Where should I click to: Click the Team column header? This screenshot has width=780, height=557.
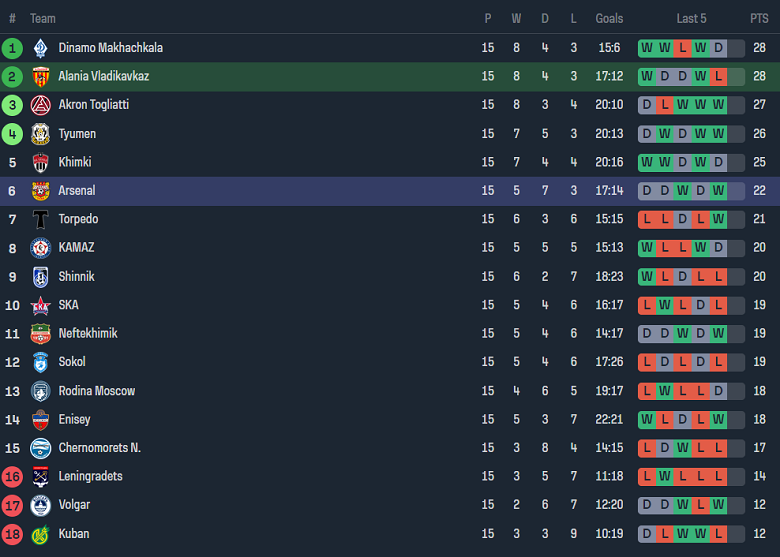point(43,18)
